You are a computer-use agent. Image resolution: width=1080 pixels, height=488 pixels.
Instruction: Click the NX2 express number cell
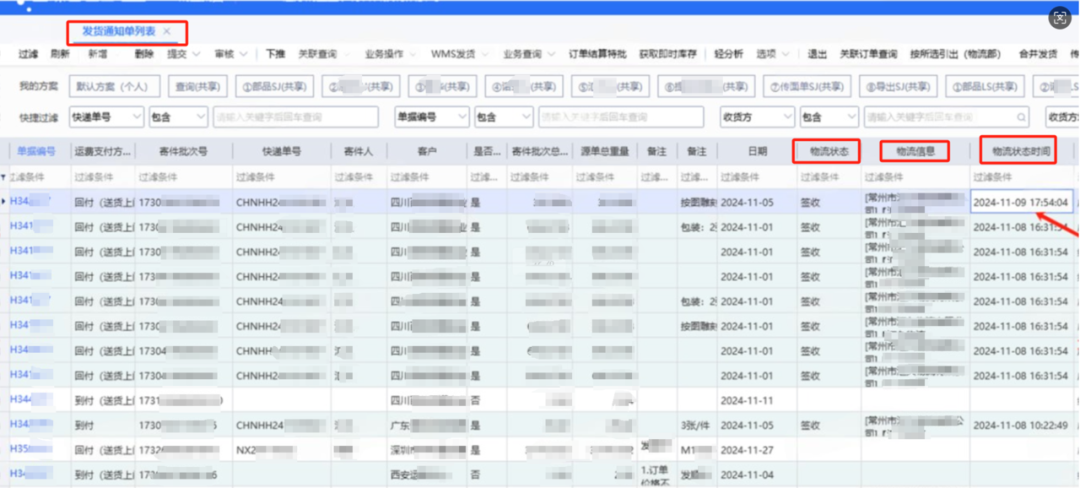281,449
